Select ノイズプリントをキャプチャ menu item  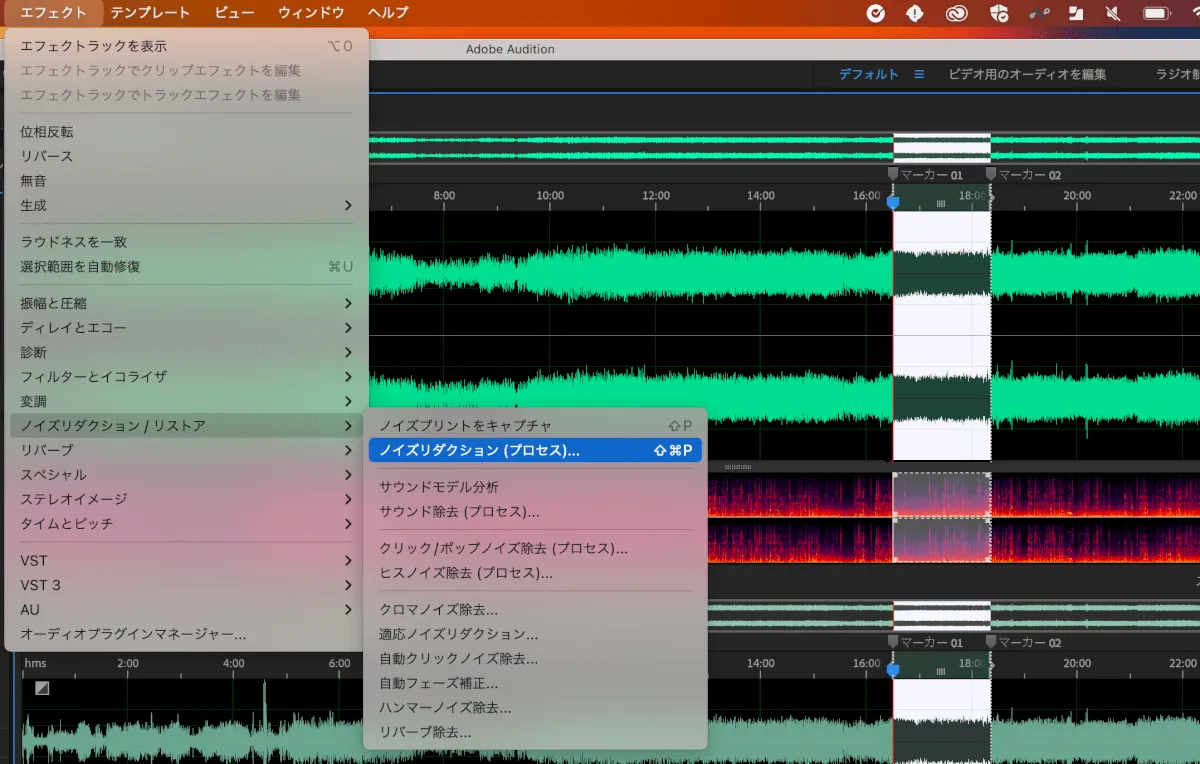[x=465, y=426]
